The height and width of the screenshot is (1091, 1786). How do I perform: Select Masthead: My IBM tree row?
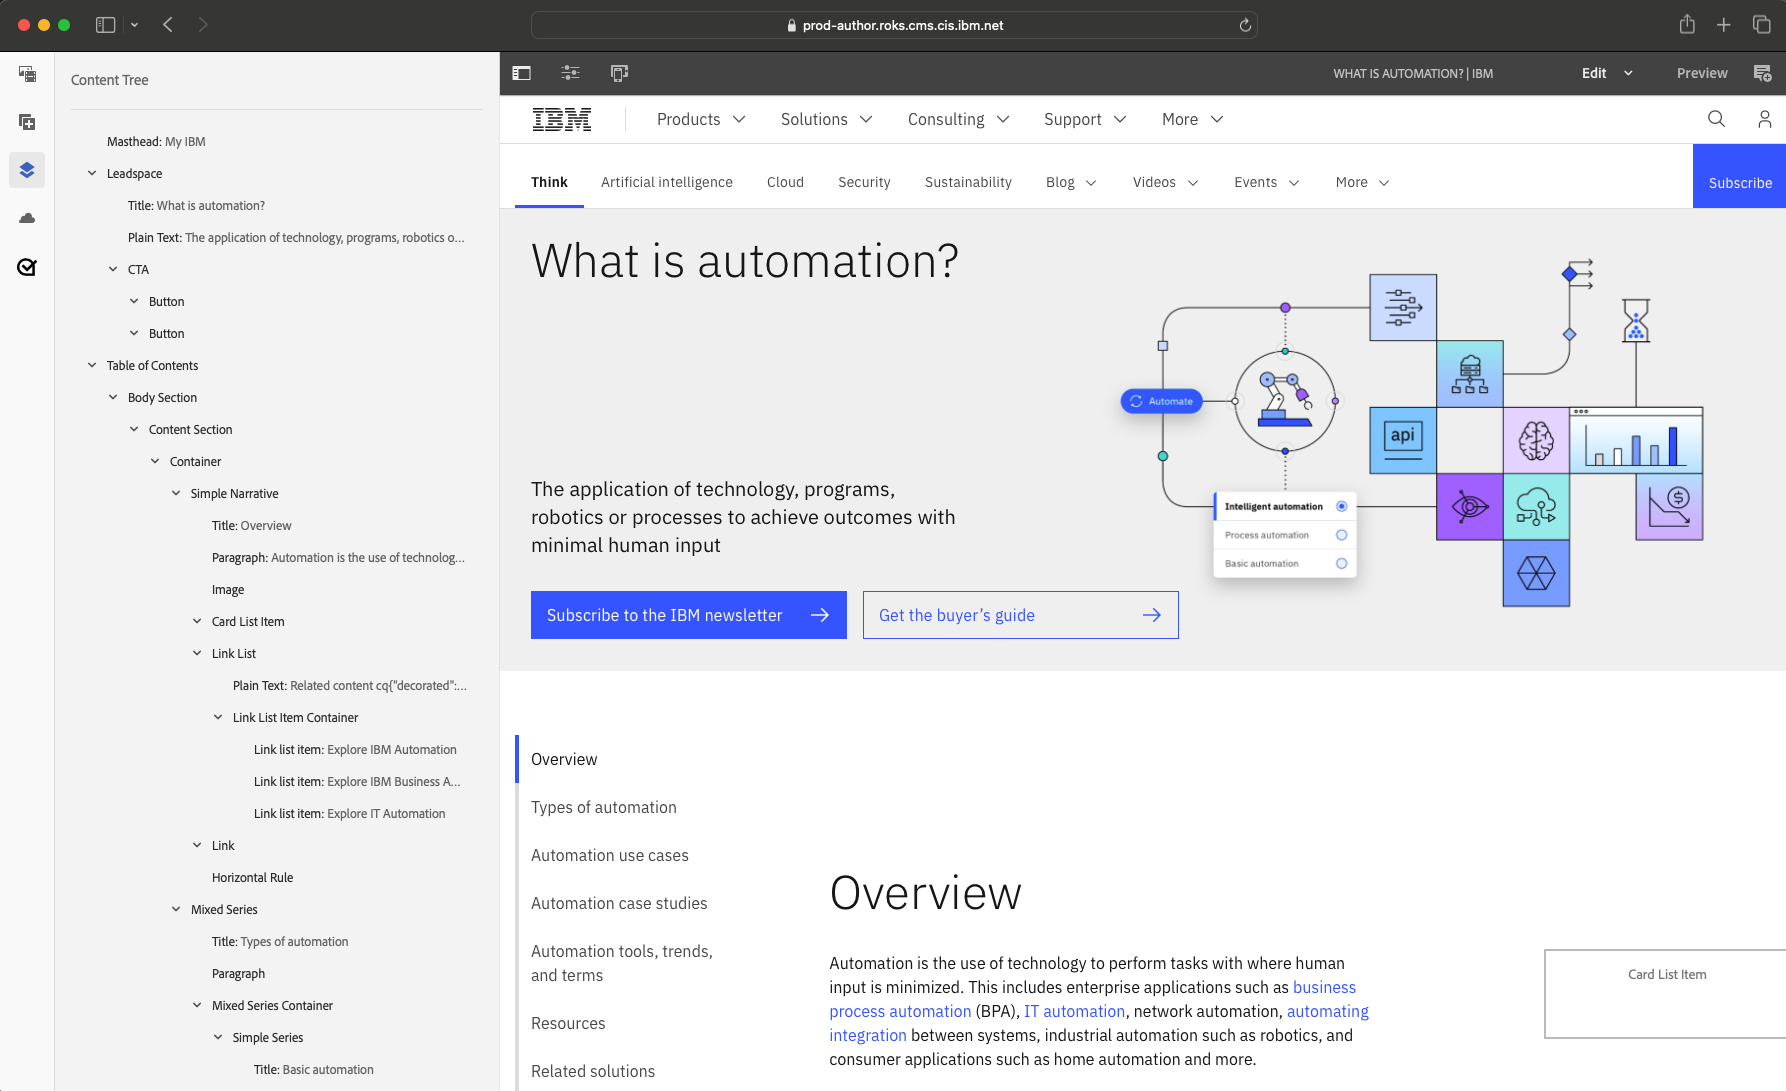(x=156, y=141)
